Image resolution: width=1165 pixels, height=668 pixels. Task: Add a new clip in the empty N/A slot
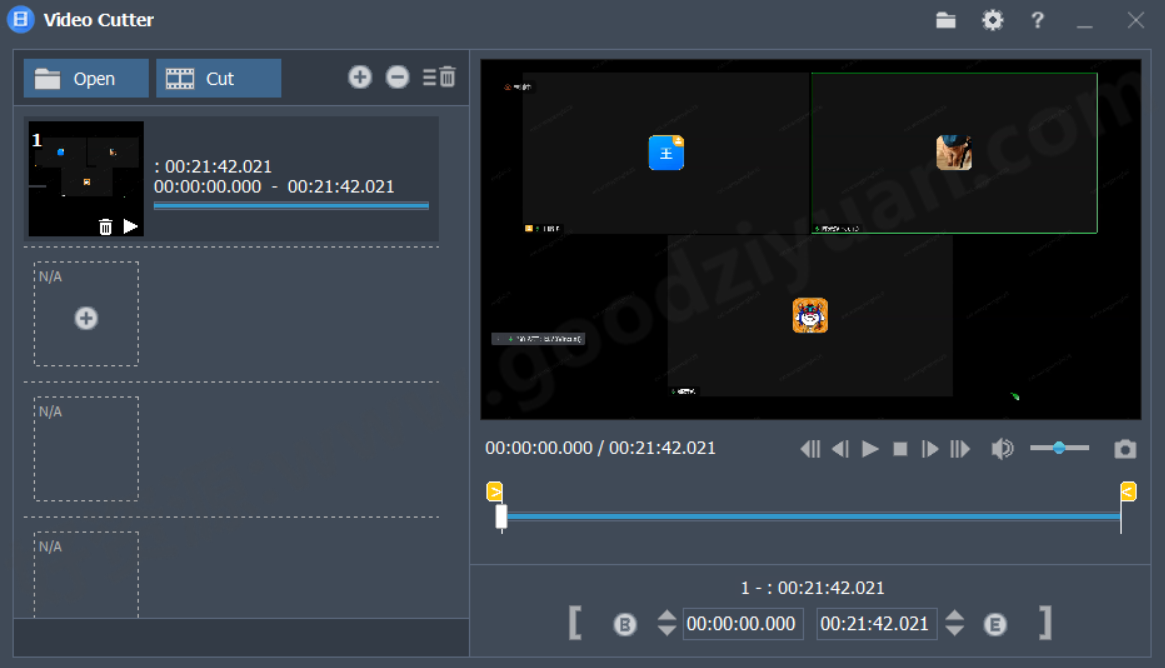[x=86, y=318]
